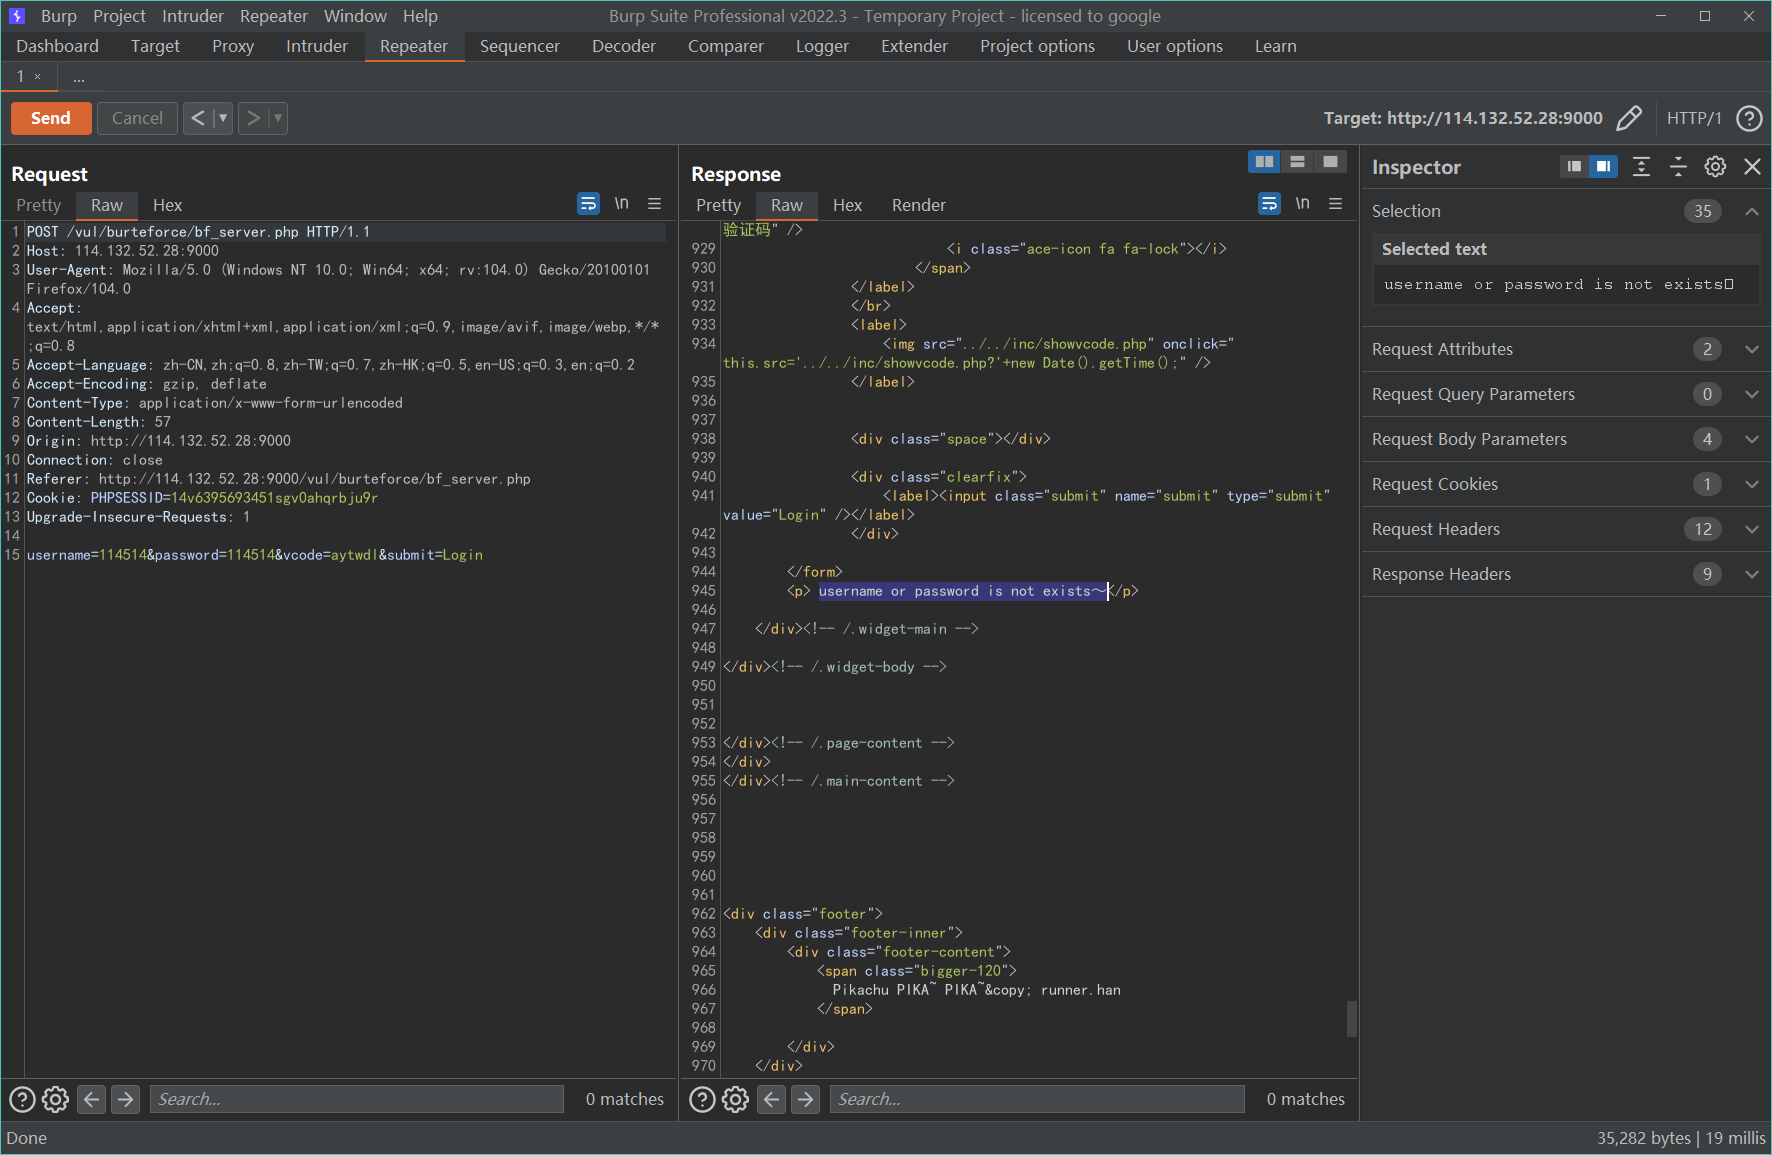Open Inspector settings gear
1772x1155 pixels.
click(x=1715, y=167)
